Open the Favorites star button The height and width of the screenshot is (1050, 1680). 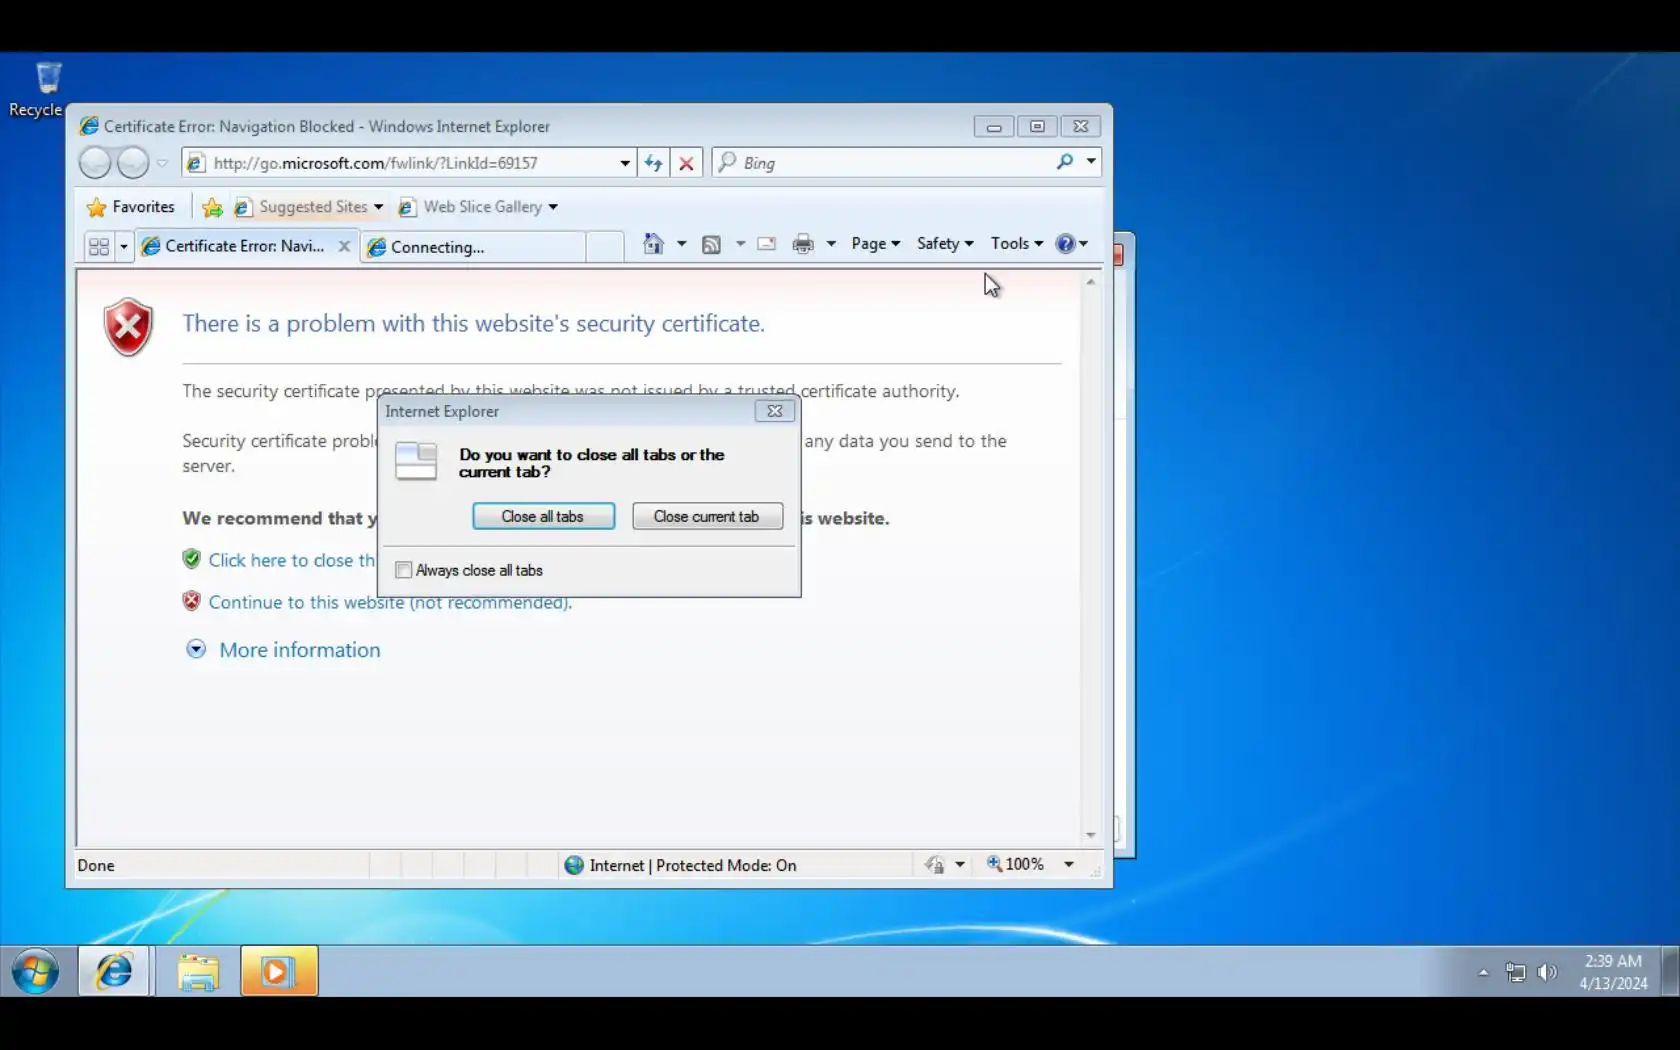[x=131, y=207]
